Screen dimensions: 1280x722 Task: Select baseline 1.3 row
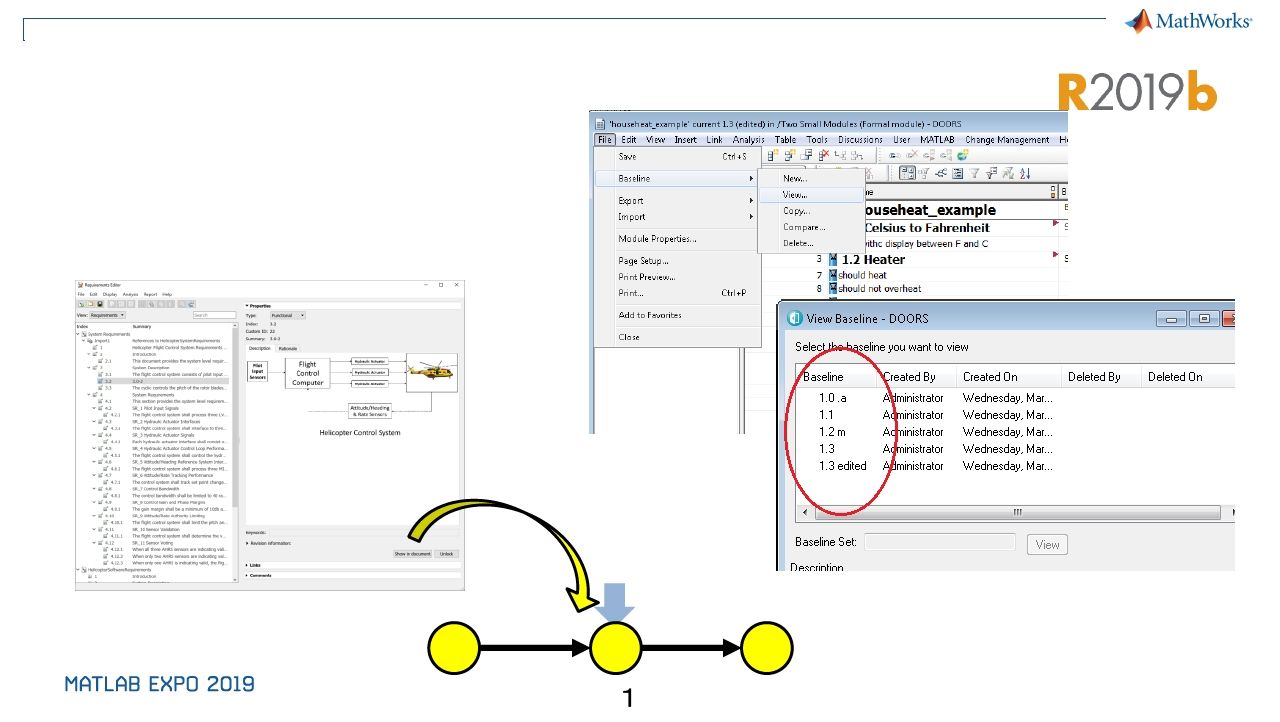tap(1015, 449)
